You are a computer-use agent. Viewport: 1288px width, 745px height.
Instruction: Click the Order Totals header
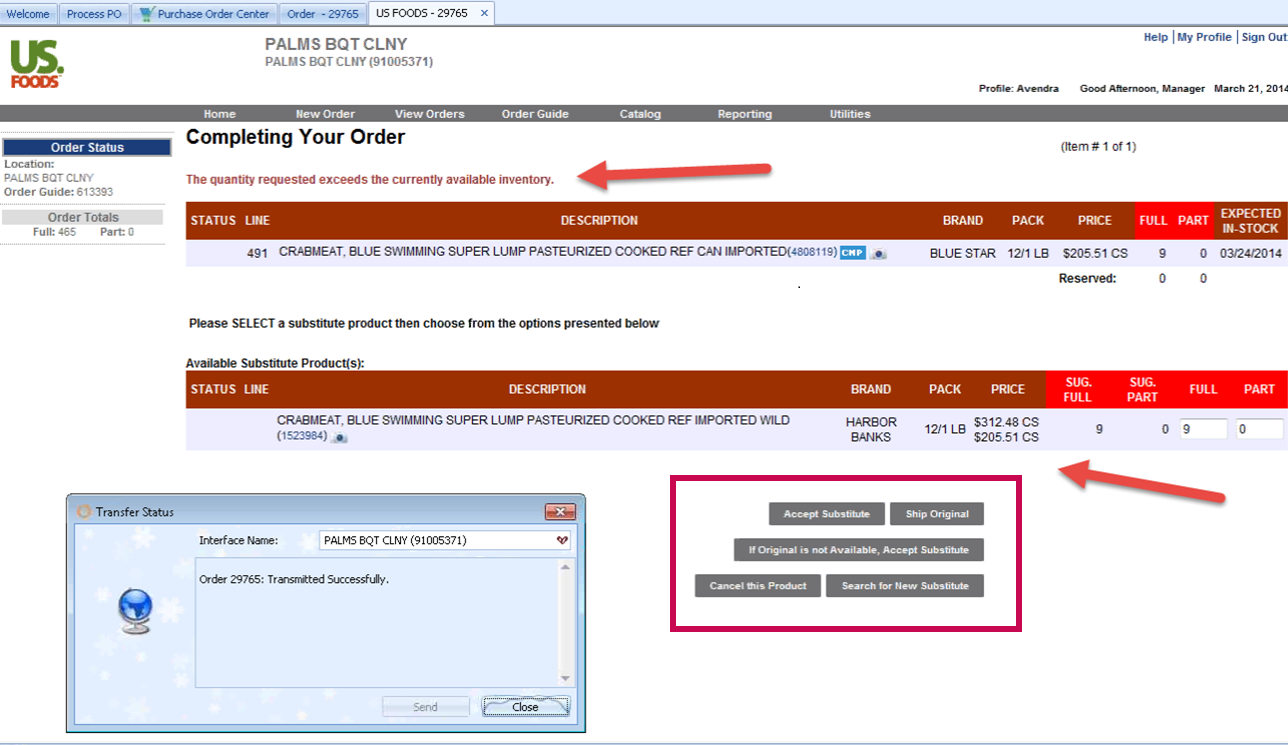83,217
